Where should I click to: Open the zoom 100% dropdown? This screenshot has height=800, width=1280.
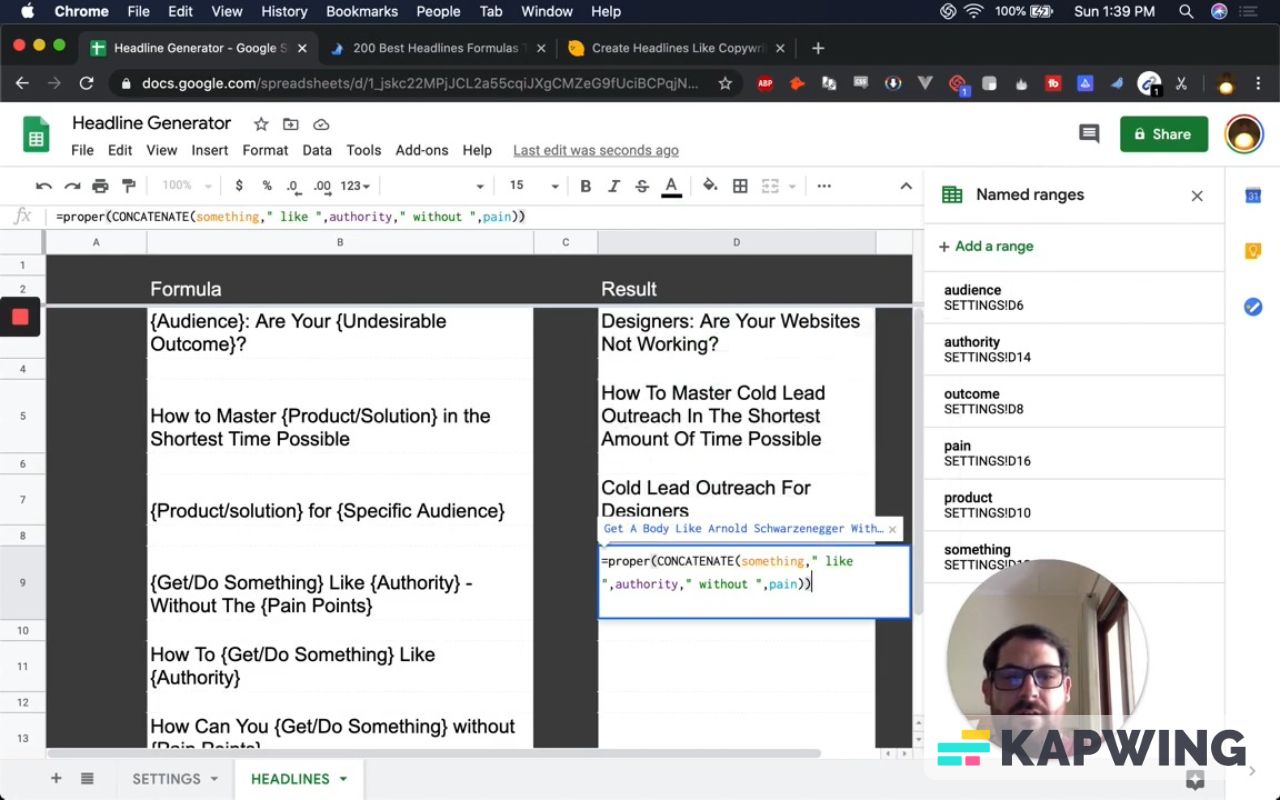pyautogui.click(x=187, y=186)
